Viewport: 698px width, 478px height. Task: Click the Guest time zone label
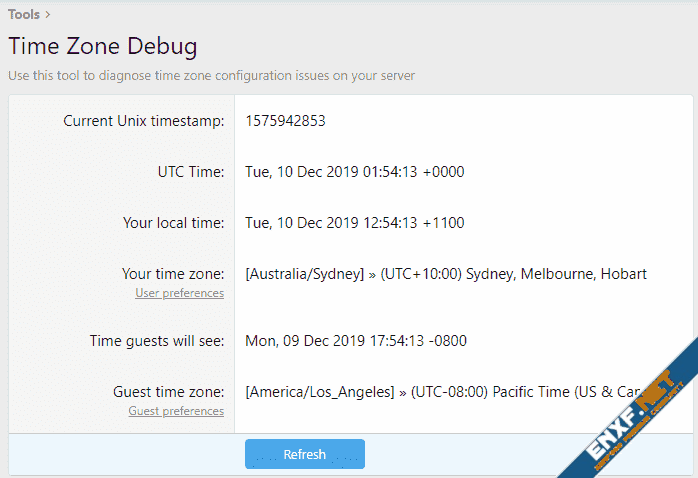[x=166, y=391]
